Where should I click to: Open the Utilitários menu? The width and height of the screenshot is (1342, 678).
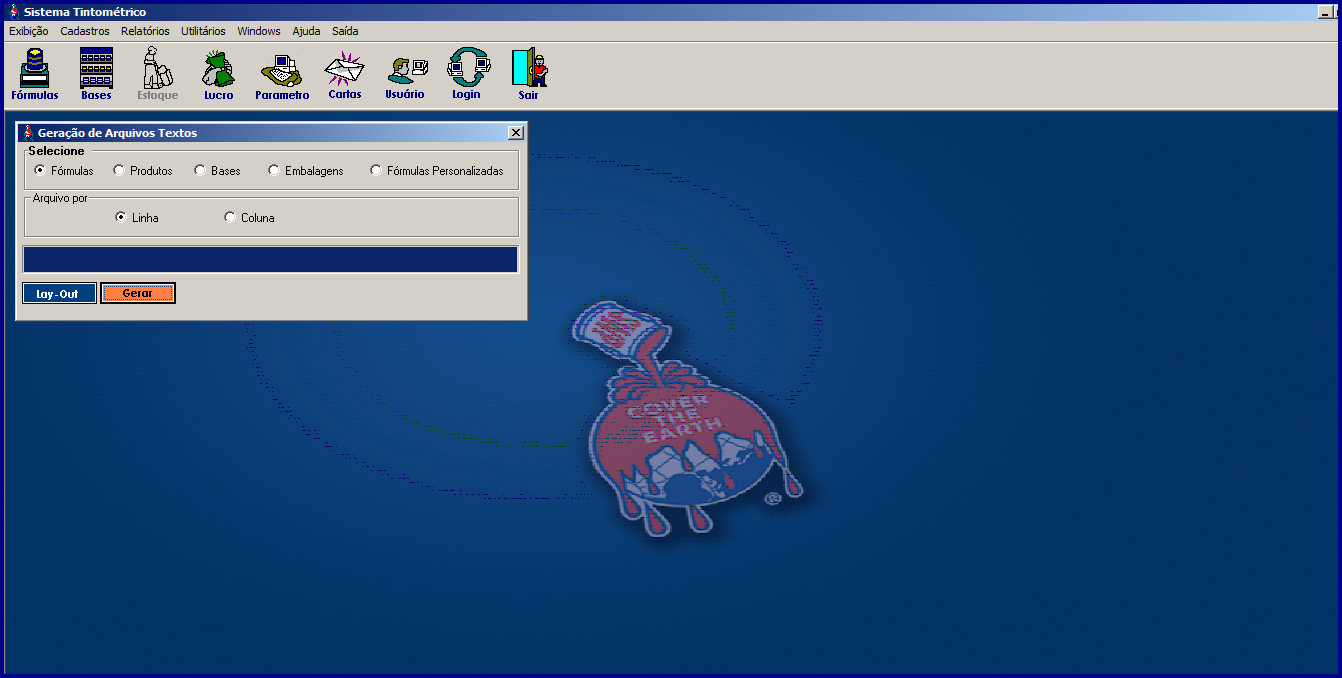pyautogui.click(x=203, y=31)
